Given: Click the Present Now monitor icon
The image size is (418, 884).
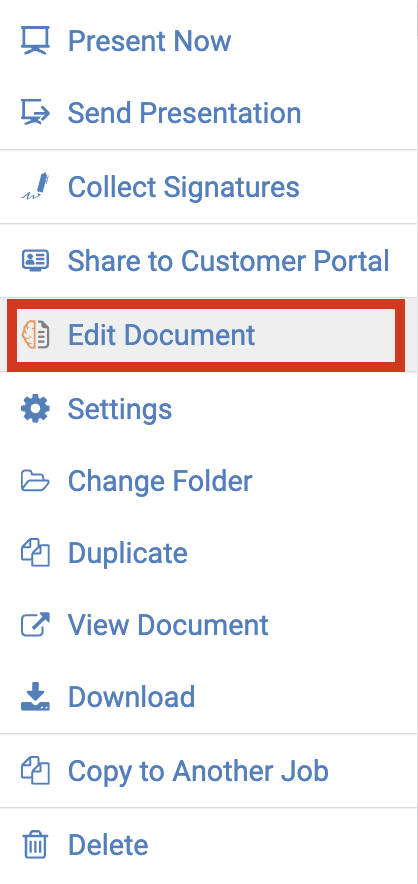Looking at the screenshot, I should [x=35, y=41].
